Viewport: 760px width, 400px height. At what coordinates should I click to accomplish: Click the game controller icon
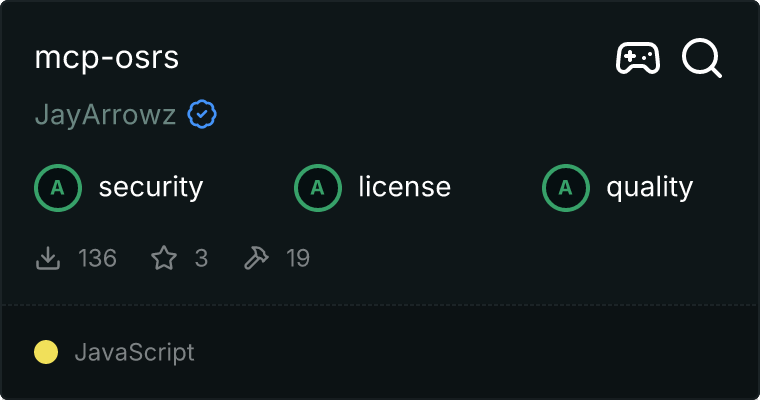tap(637, 59)
